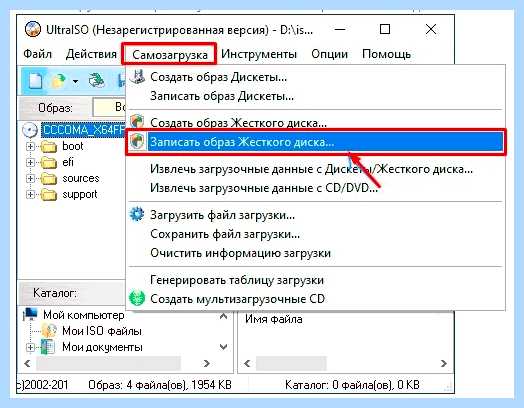Choose Сохранить файл загрузки...
The height and width of the screenshot is (408, 524).
tap(315, 234)
